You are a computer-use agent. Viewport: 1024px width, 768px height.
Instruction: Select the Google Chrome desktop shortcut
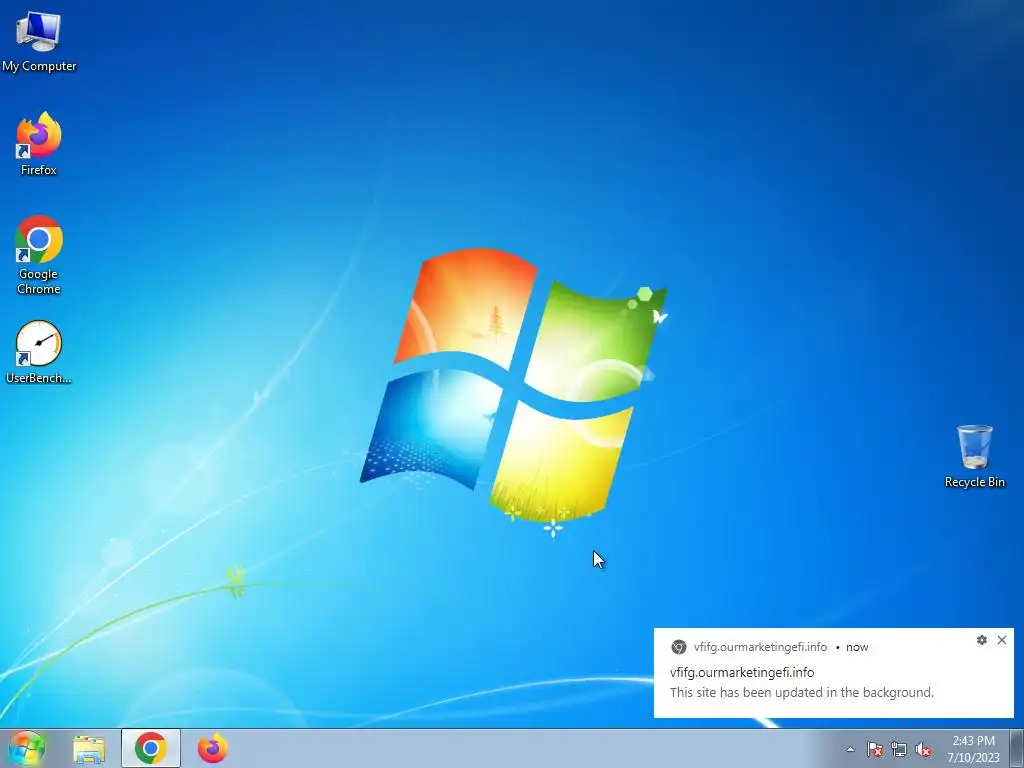[x=39, y=255]
